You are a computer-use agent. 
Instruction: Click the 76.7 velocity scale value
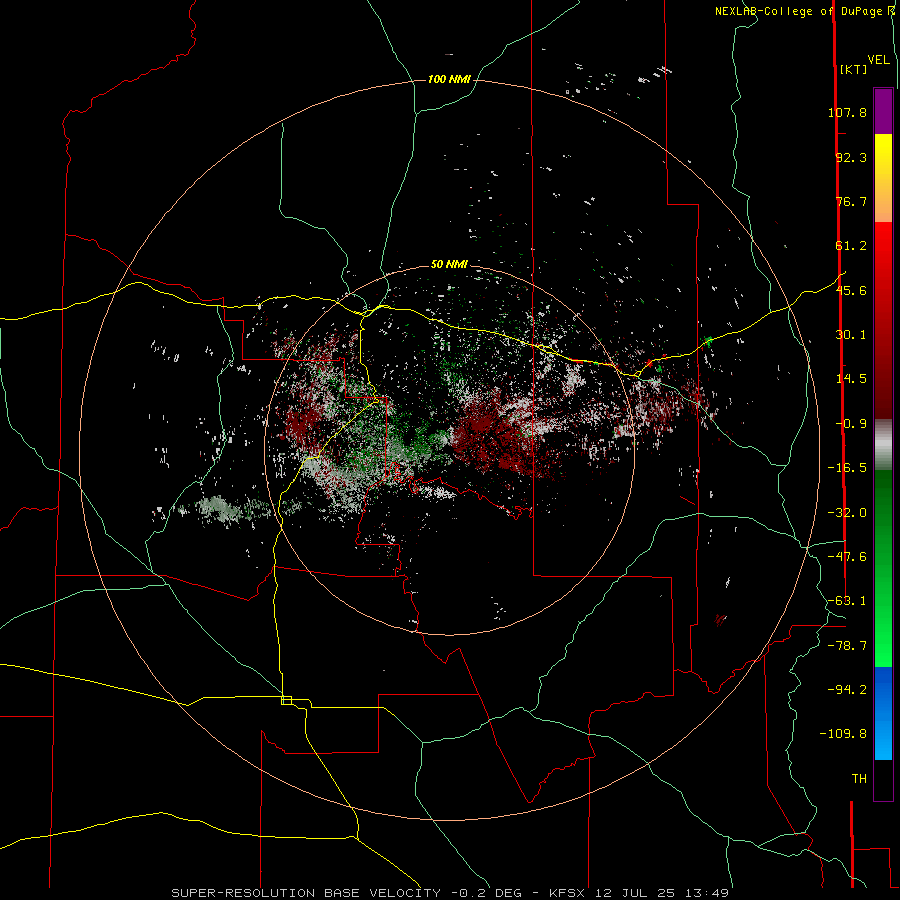point(851,201)
